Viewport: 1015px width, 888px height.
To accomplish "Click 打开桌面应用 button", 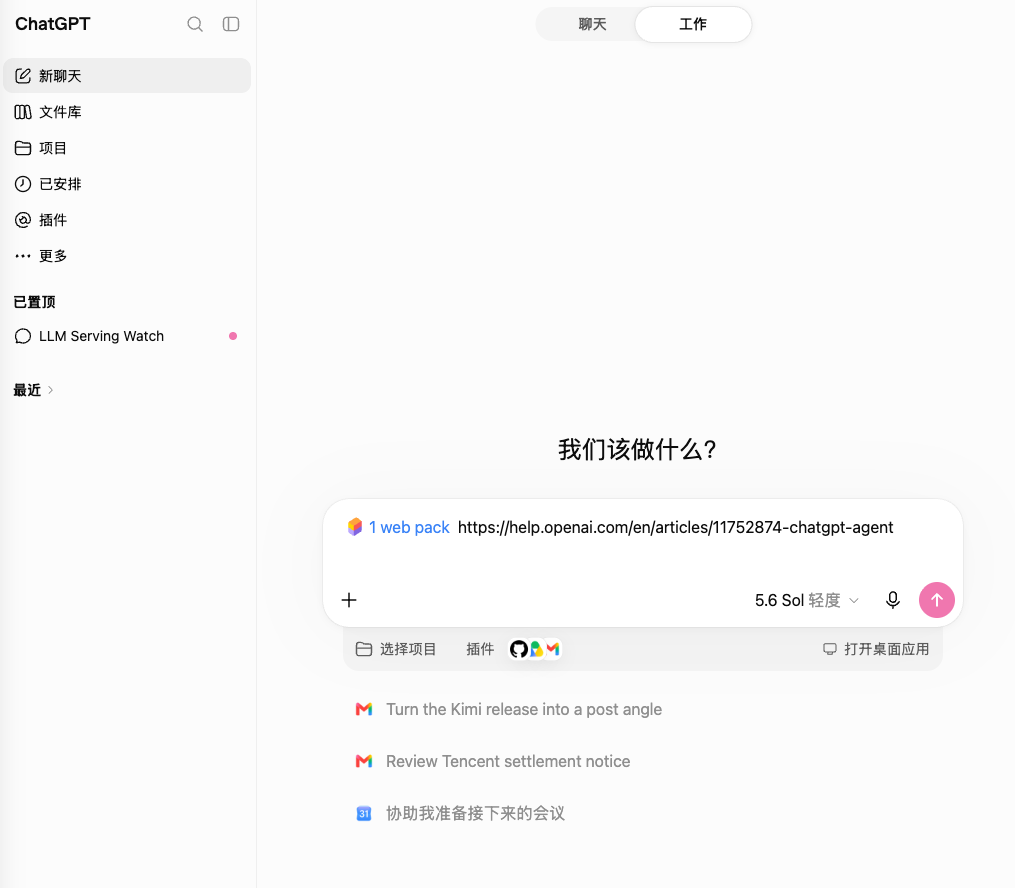I will [876, 649].
